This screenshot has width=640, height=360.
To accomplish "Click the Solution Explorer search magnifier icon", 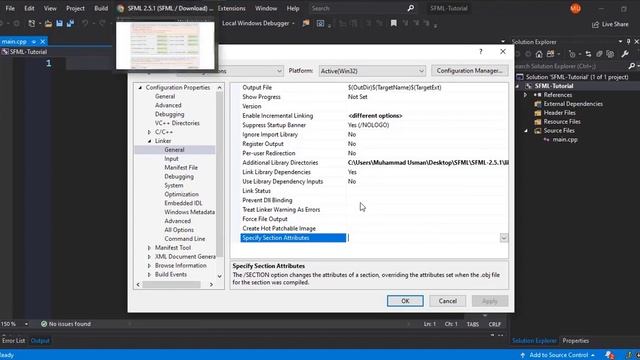I will pos(631,66).
